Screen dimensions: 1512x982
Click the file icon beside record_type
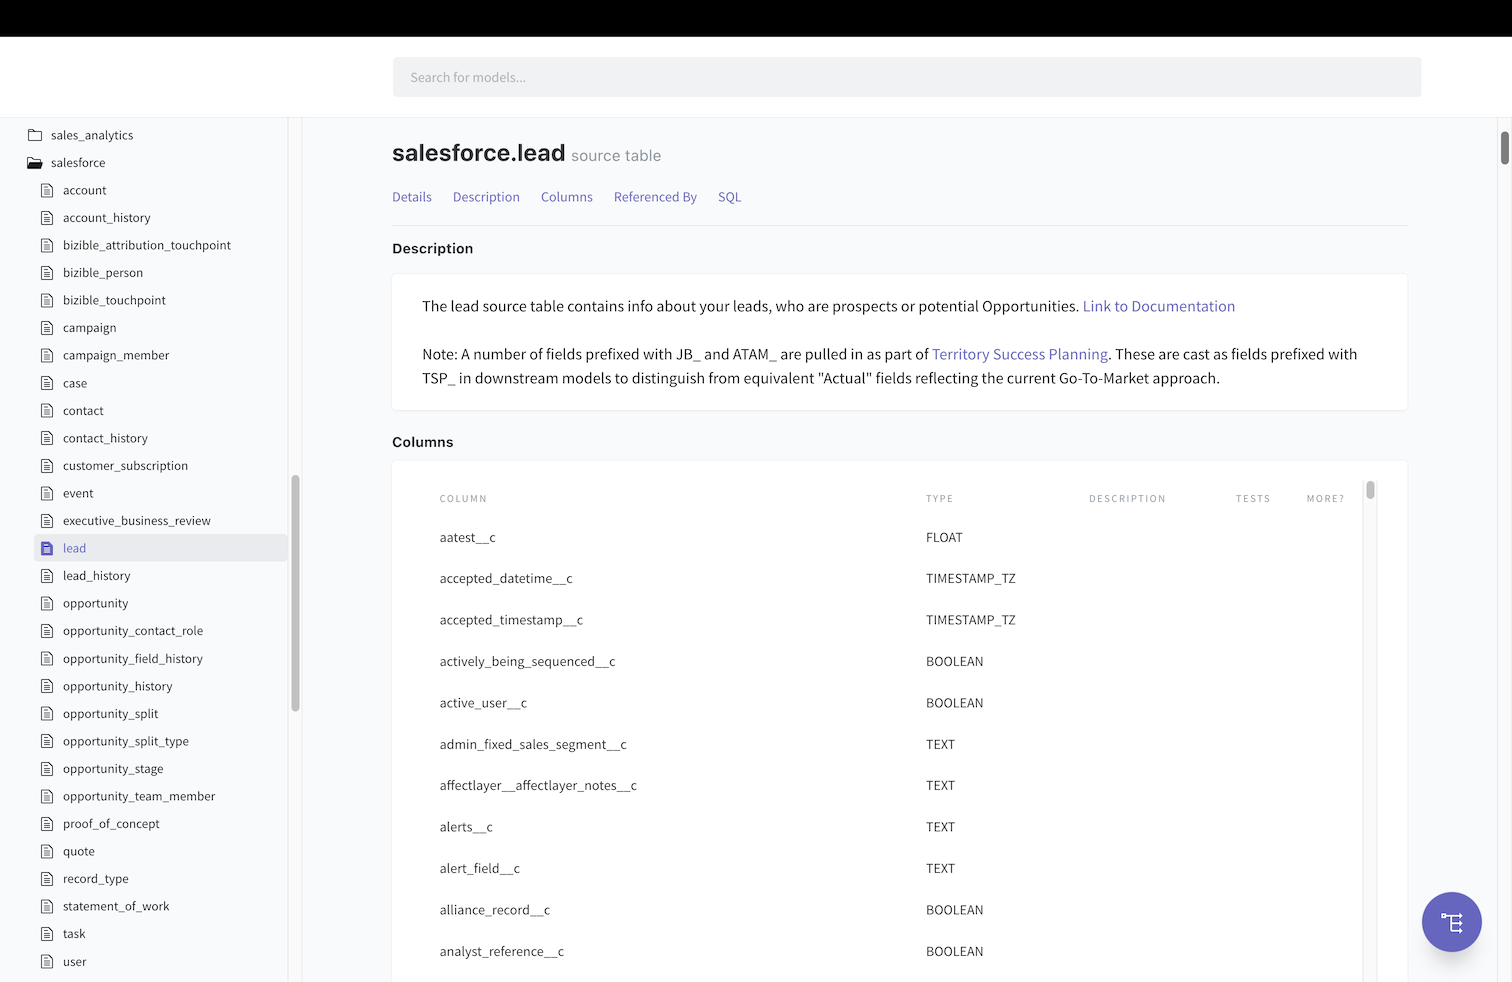click(47, 879)
